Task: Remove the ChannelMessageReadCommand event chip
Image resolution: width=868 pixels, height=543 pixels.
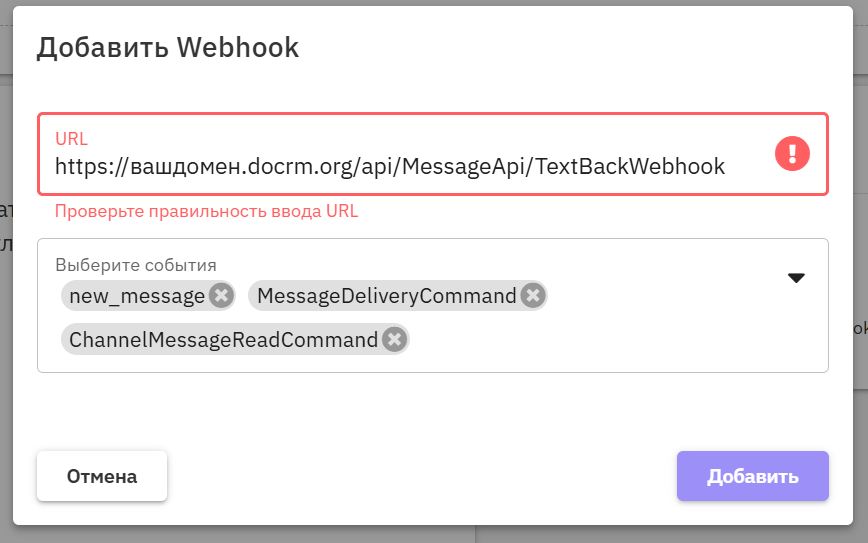Action: (395, 340)
